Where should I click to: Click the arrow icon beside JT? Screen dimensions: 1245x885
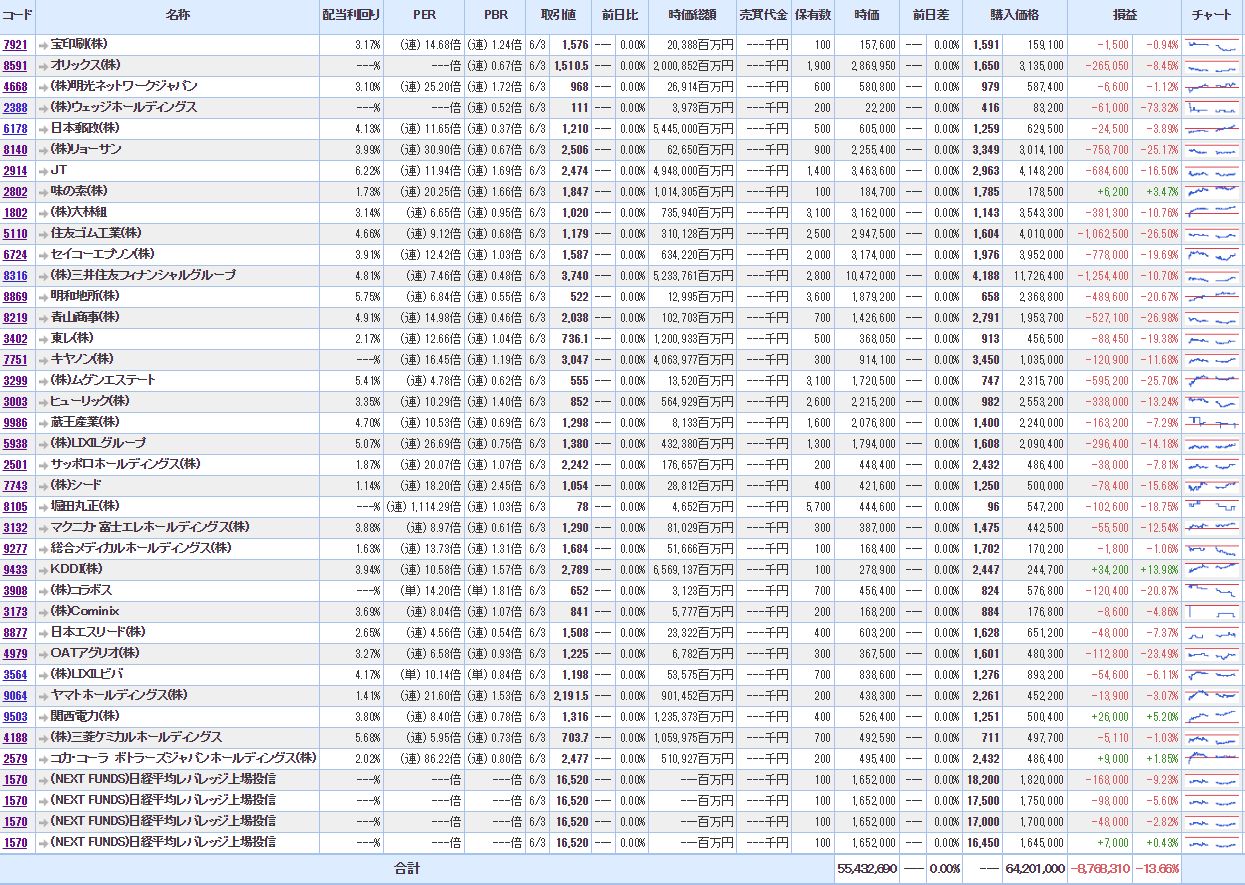tap(43, 171)
